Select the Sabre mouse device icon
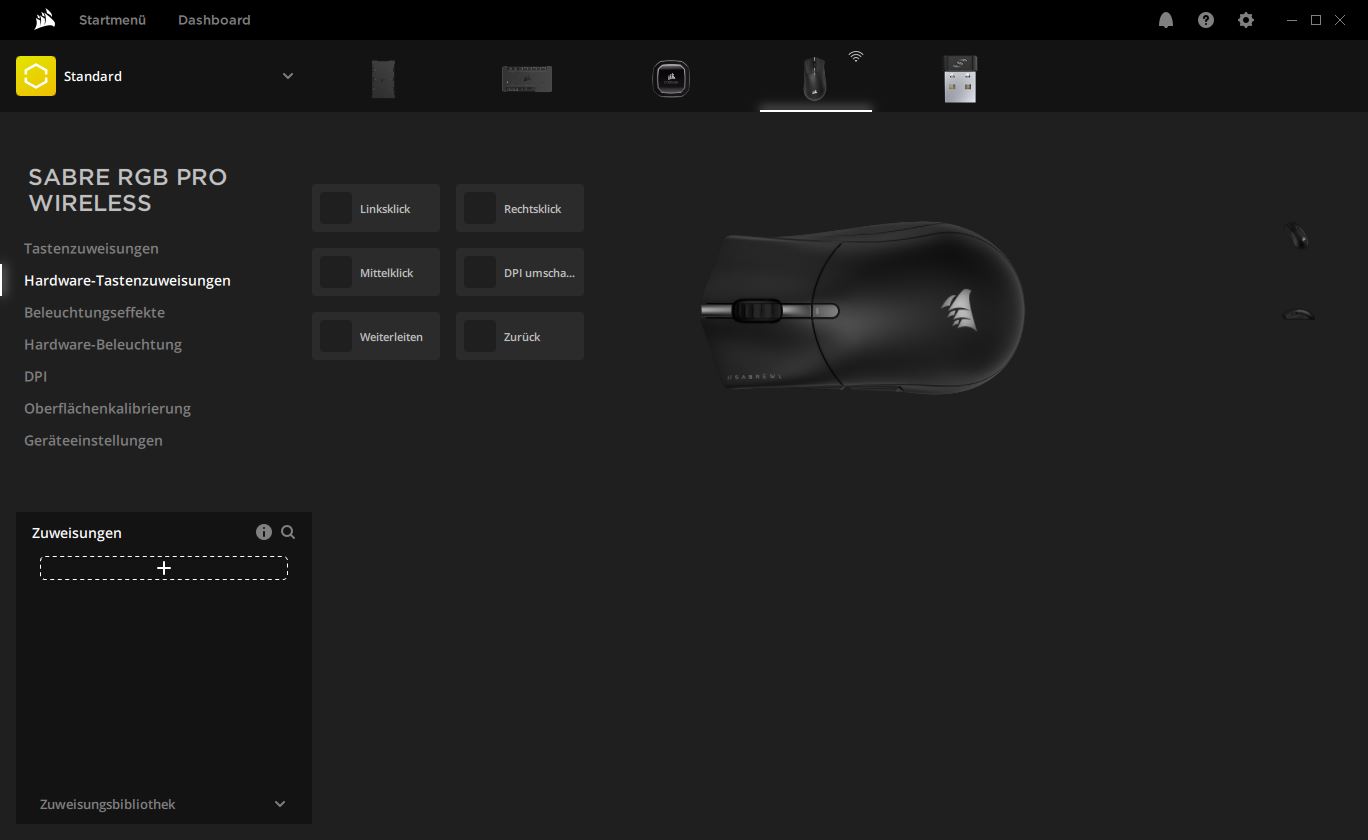Viewport: 1368px width, 840px height. (x=815, y=79)
